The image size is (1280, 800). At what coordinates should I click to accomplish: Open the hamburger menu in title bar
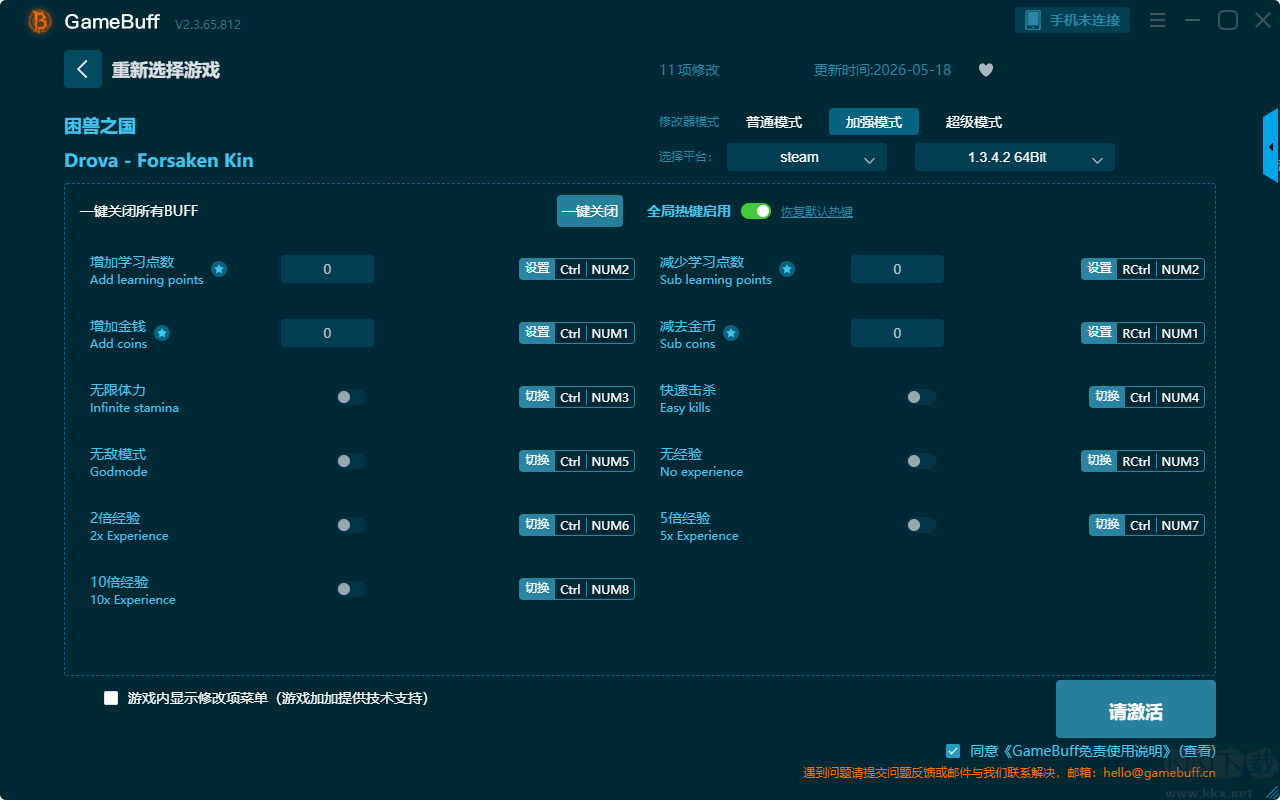1157,20
